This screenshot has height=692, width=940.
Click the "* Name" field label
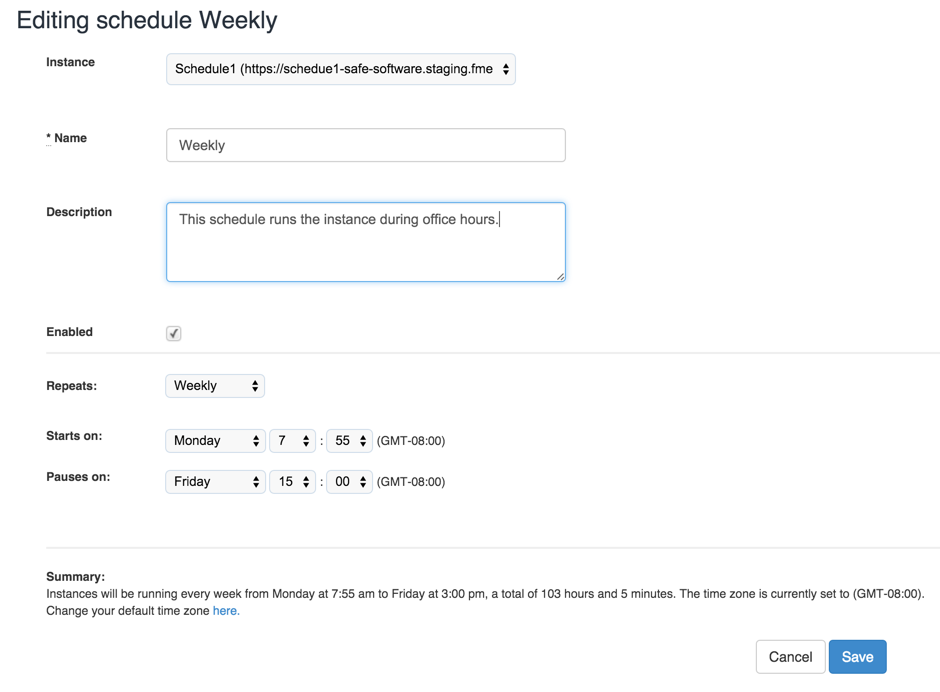67,138
